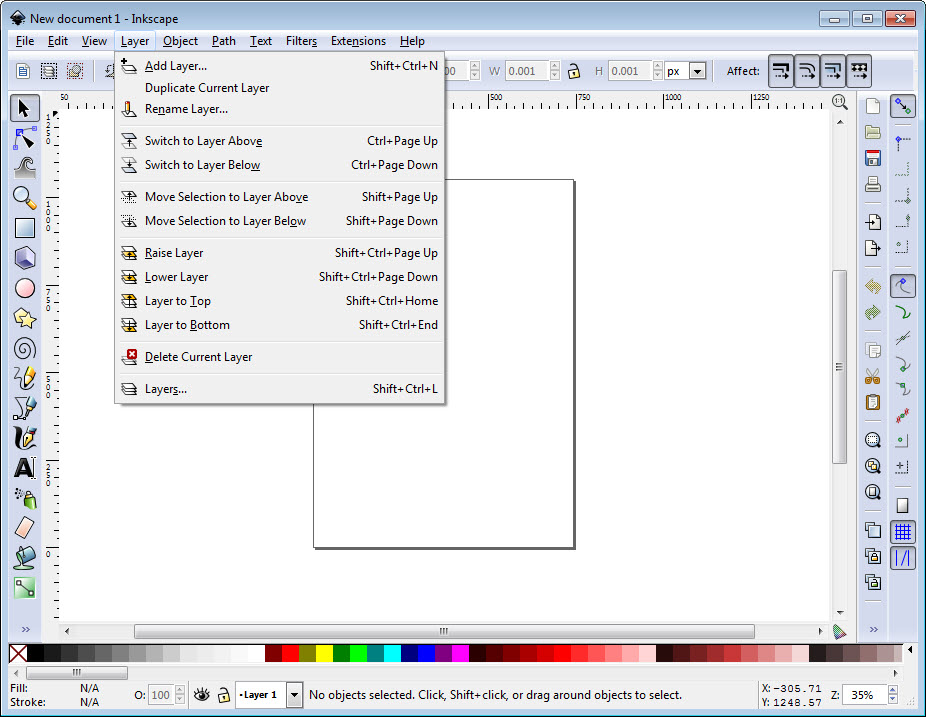Click the Paste clipboard icon
The image size is (926, 717).
(873, 402)
